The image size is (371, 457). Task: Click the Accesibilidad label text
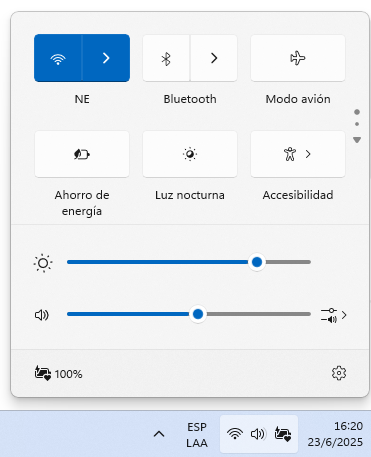point(298,195)
